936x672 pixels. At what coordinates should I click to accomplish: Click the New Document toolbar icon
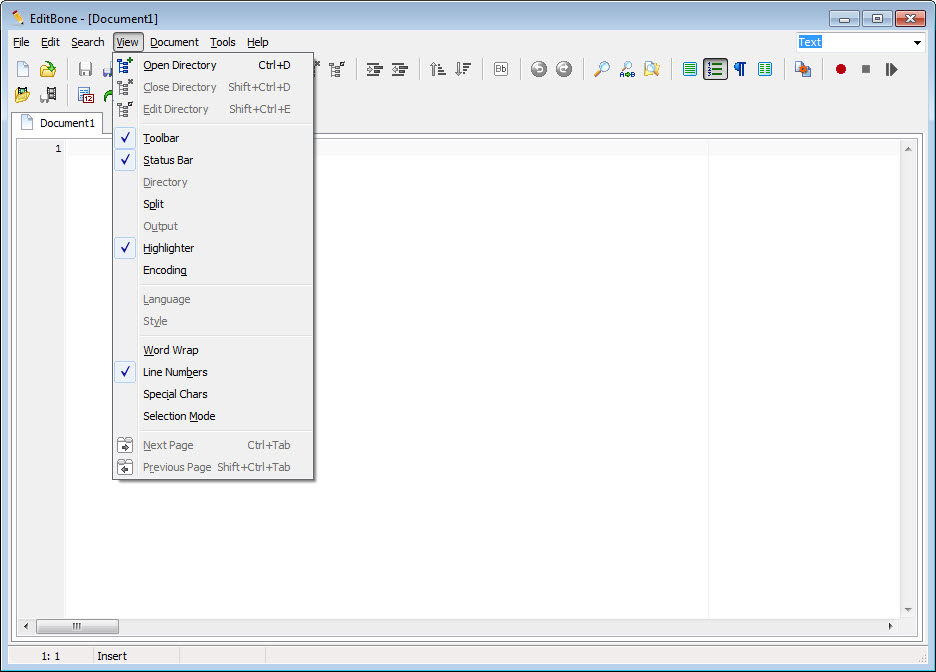(x=23, y=69)
